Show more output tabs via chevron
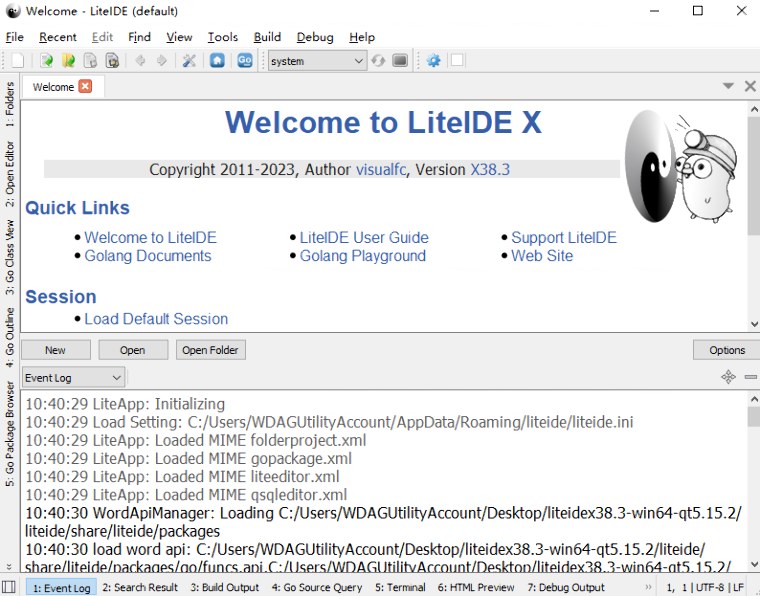Screen dimensions: 760x596 click(x=648, y=587)
